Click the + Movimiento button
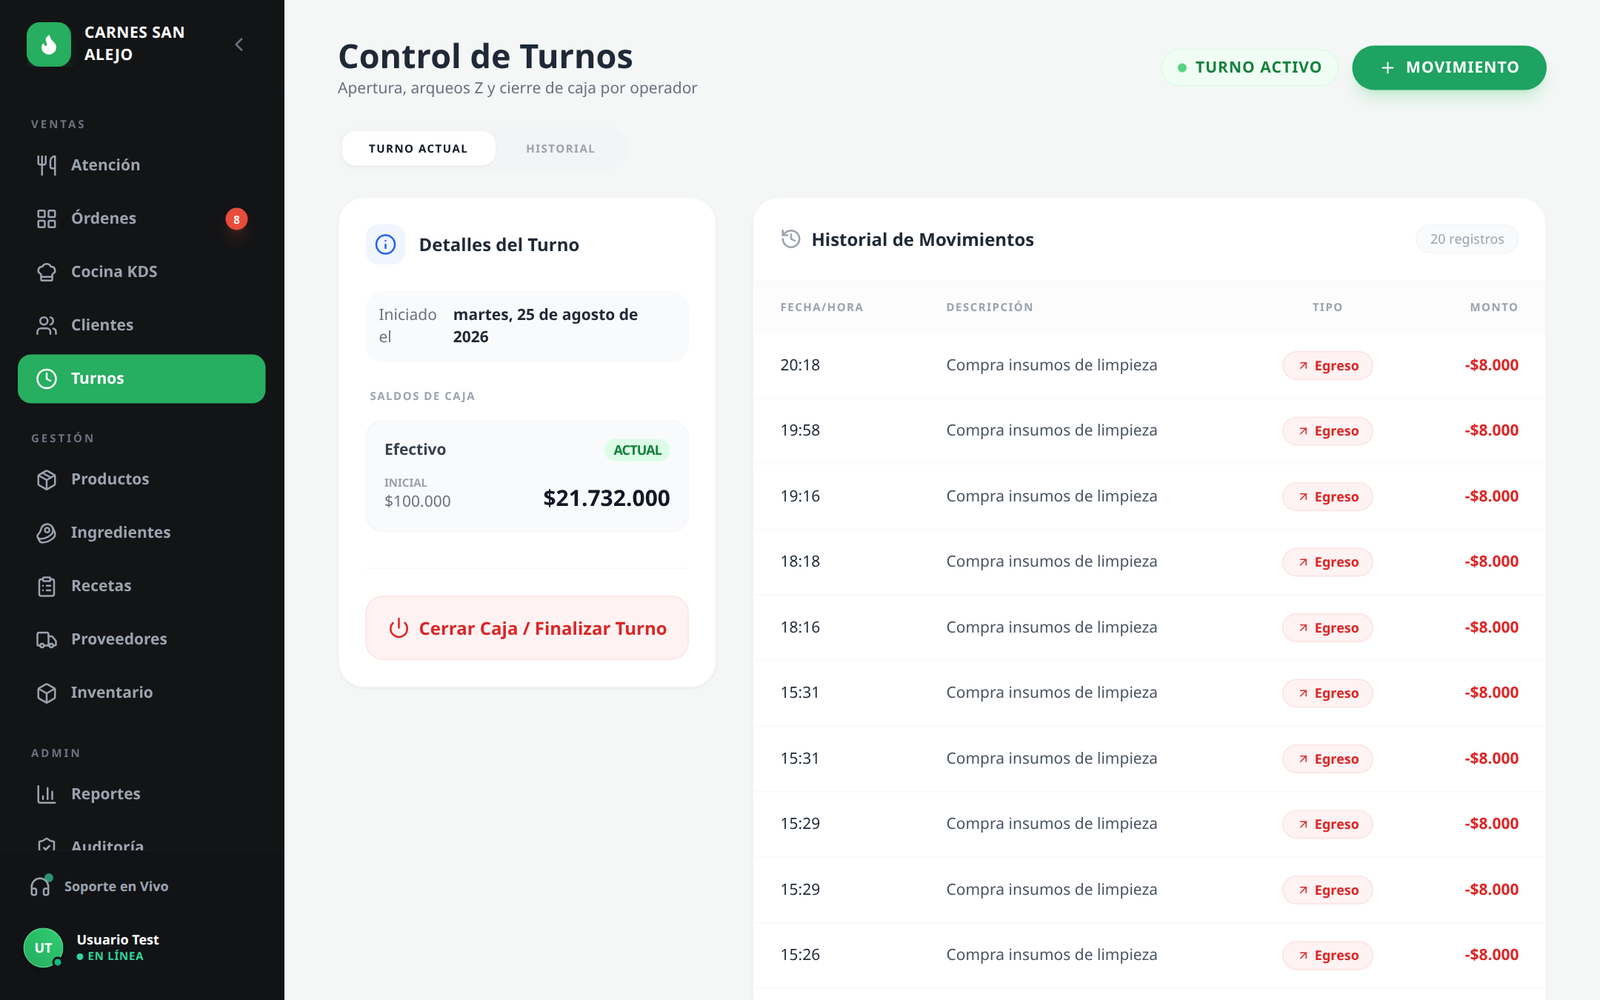The width and height of the screenshot is (1600, 1000). pyautogui.click(x=1449, y=67)
